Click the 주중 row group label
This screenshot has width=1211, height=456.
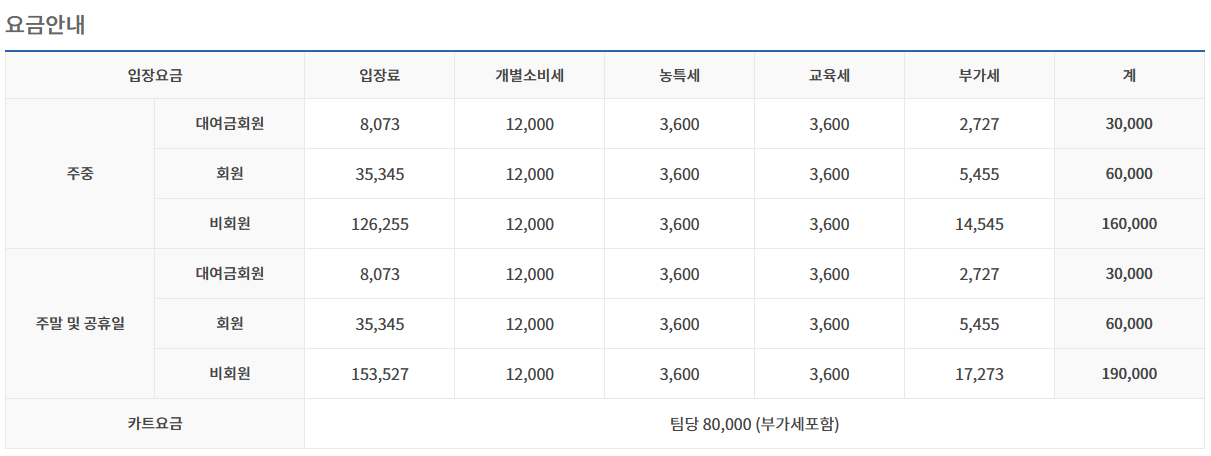click(x=80, y=174)
